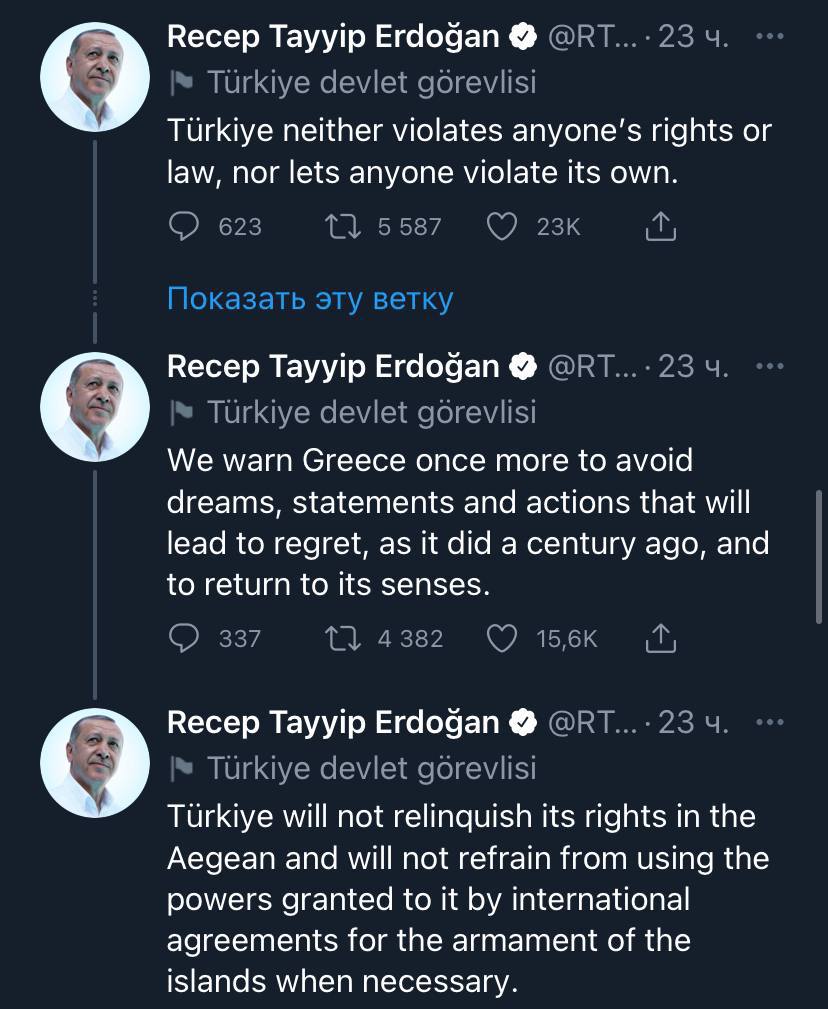Image resolution: width=828 pixels, height=1009 pixels.
Task: Retweet the first tweet about violating rights
Action: (343, 227)
